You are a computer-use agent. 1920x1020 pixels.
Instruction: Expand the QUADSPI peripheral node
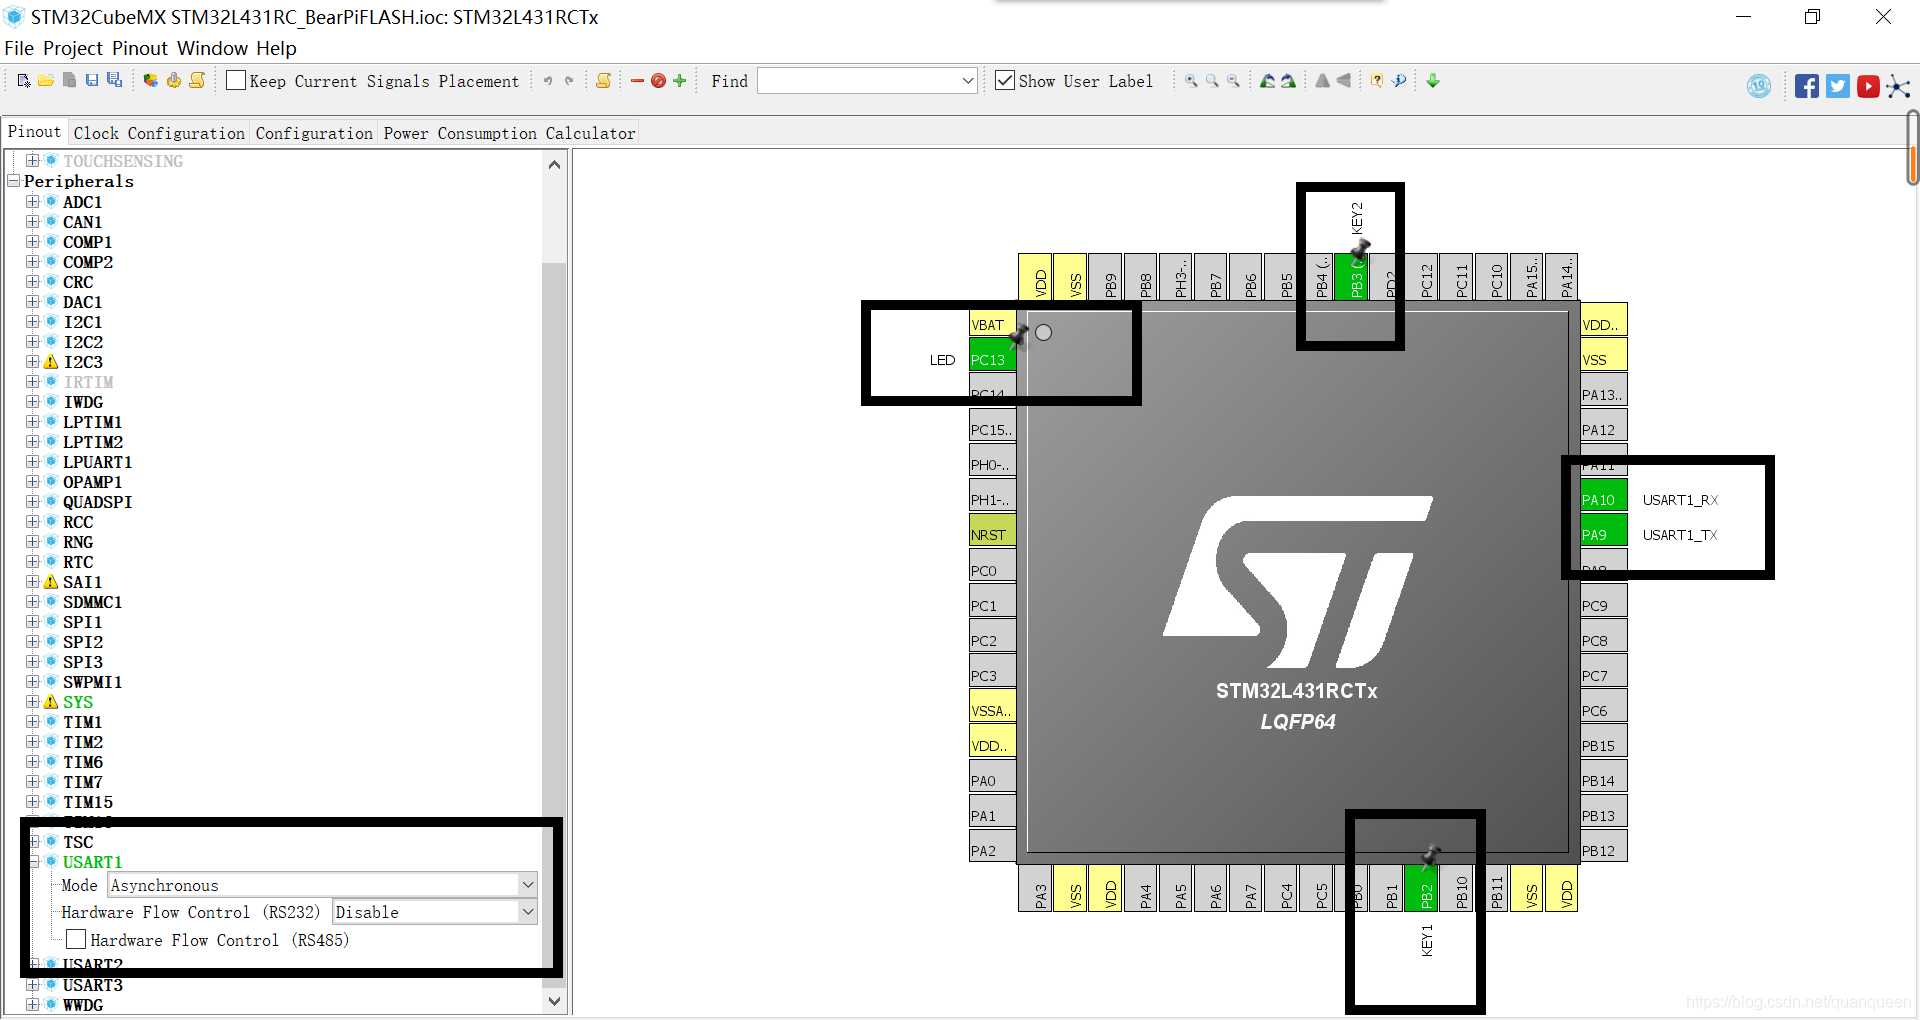(33, 502)
